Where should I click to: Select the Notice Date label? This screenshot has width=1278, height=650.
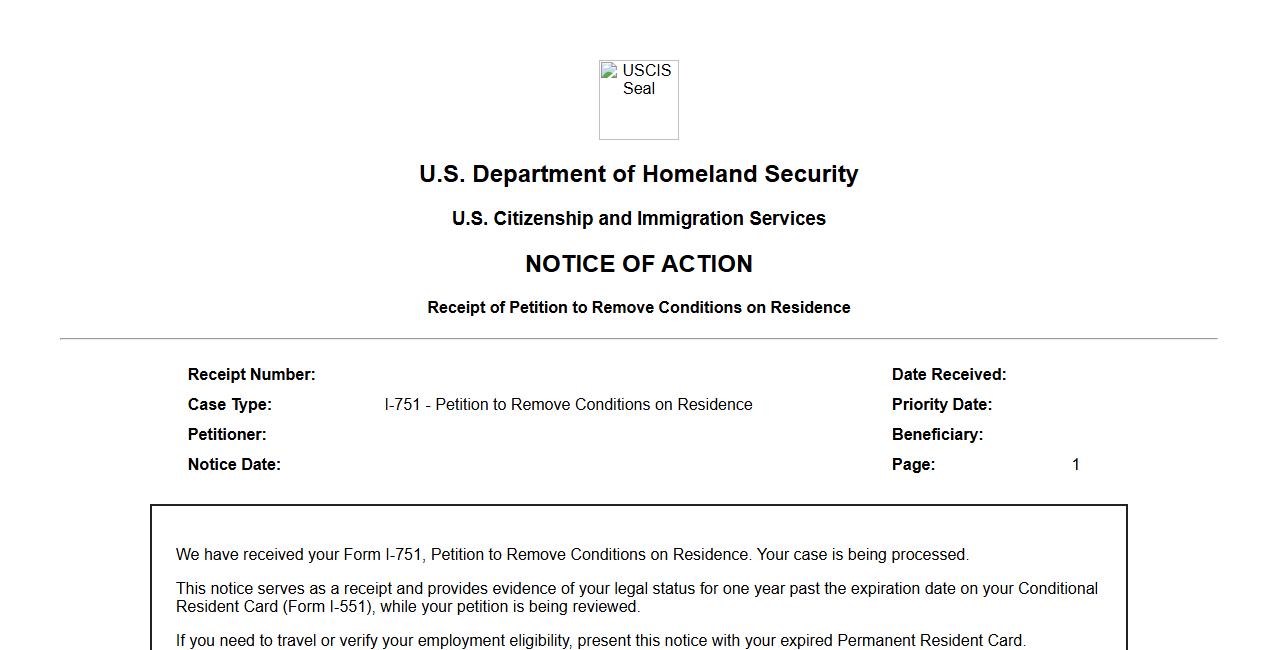pos(234,464)
